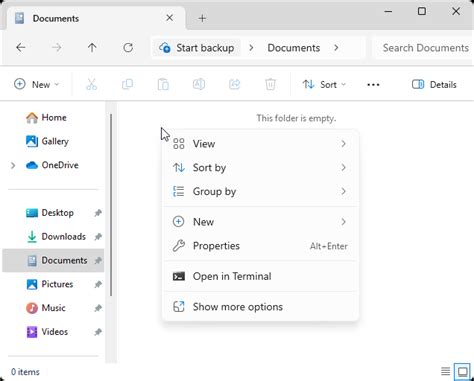Open Group by submenu in context menu
This screenshot has height=381, width=474.
click(x=260, y=192)
